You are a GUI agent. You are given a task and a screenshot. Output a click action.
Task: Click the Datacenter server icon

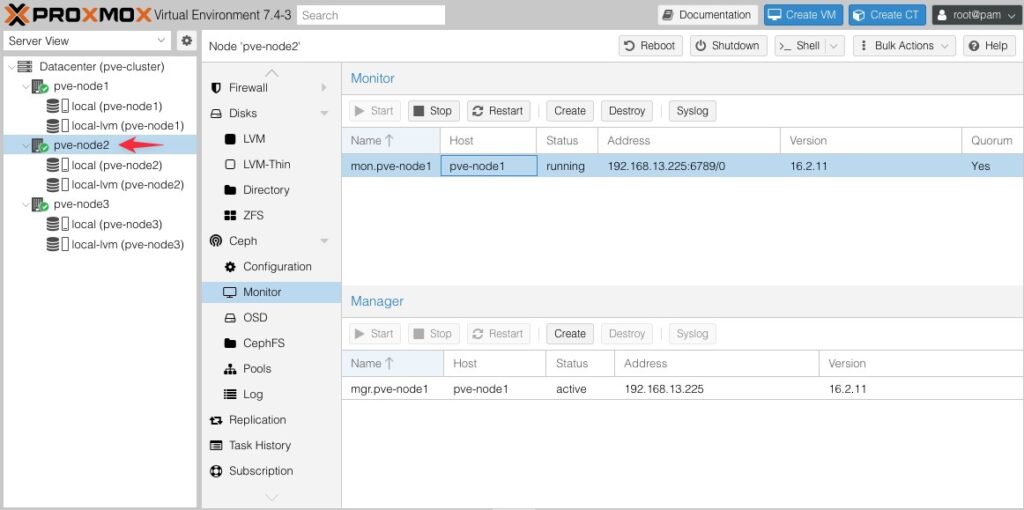click(x=25, y=67)
